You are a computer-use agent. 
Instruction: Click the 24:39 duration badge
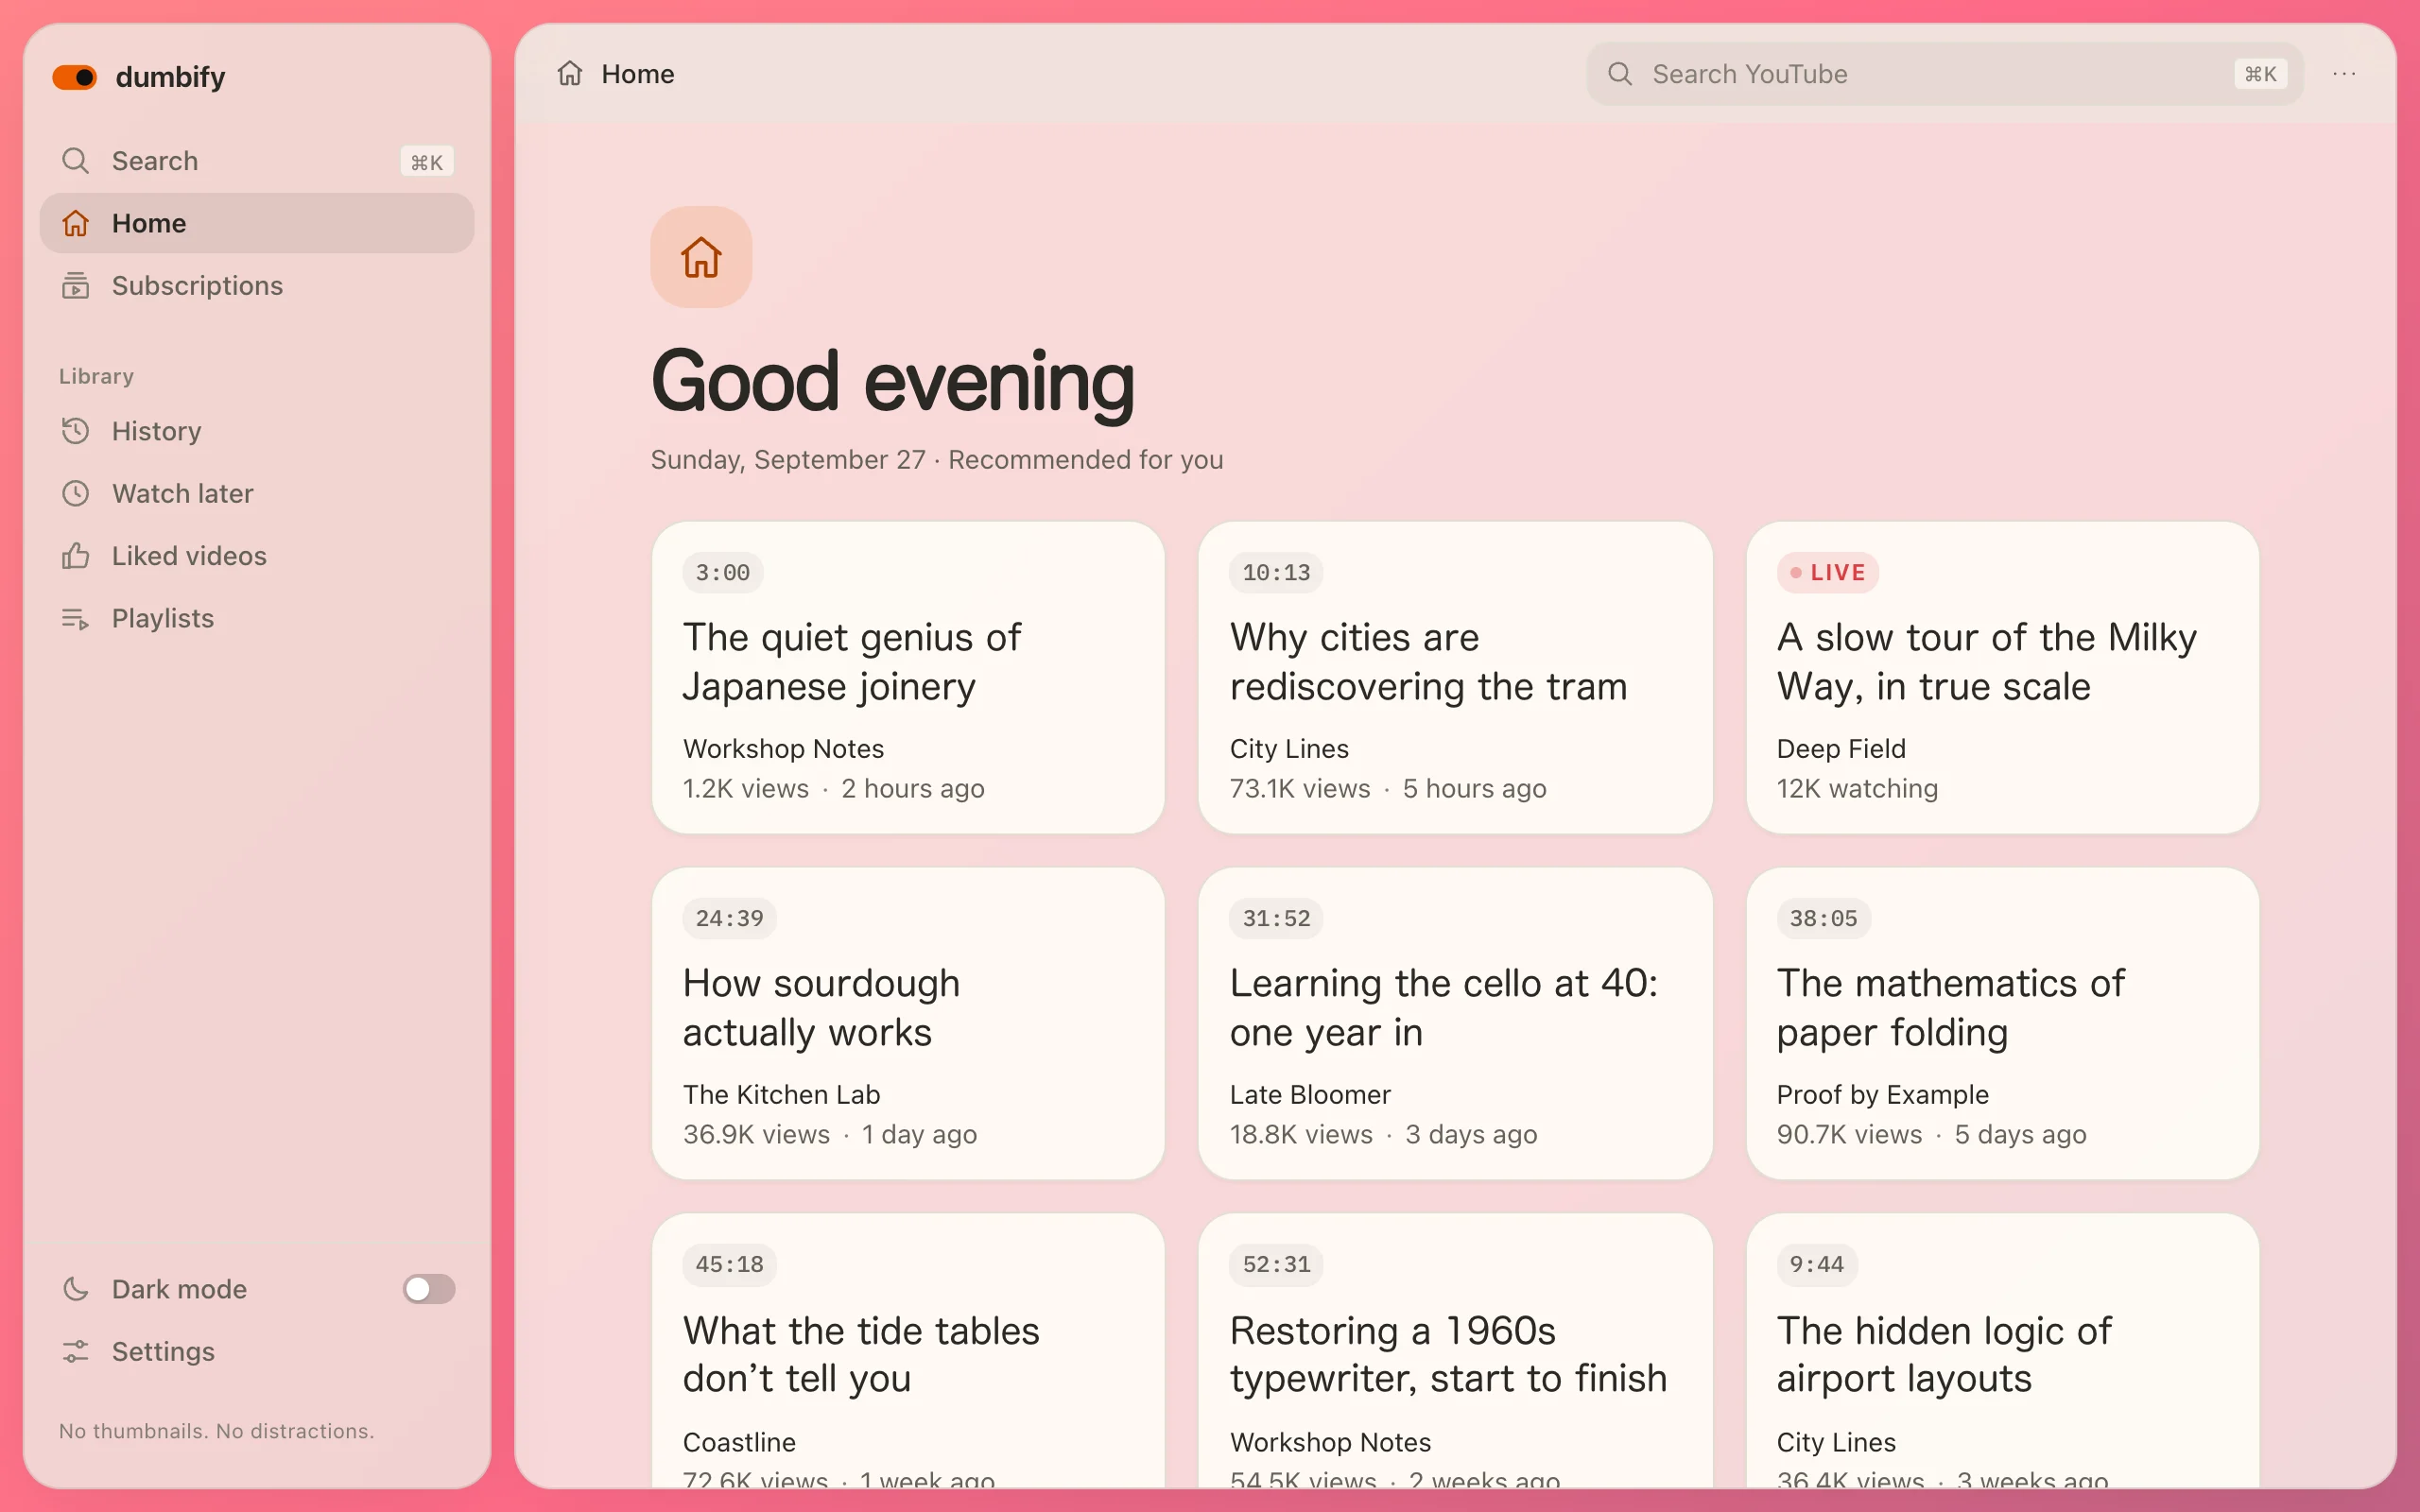coord(729,918)
